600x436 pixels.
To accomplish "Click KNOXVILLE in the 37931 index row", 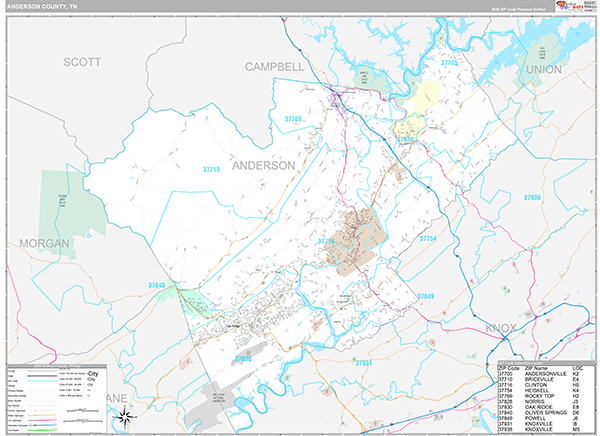I will tap(538, 424).
